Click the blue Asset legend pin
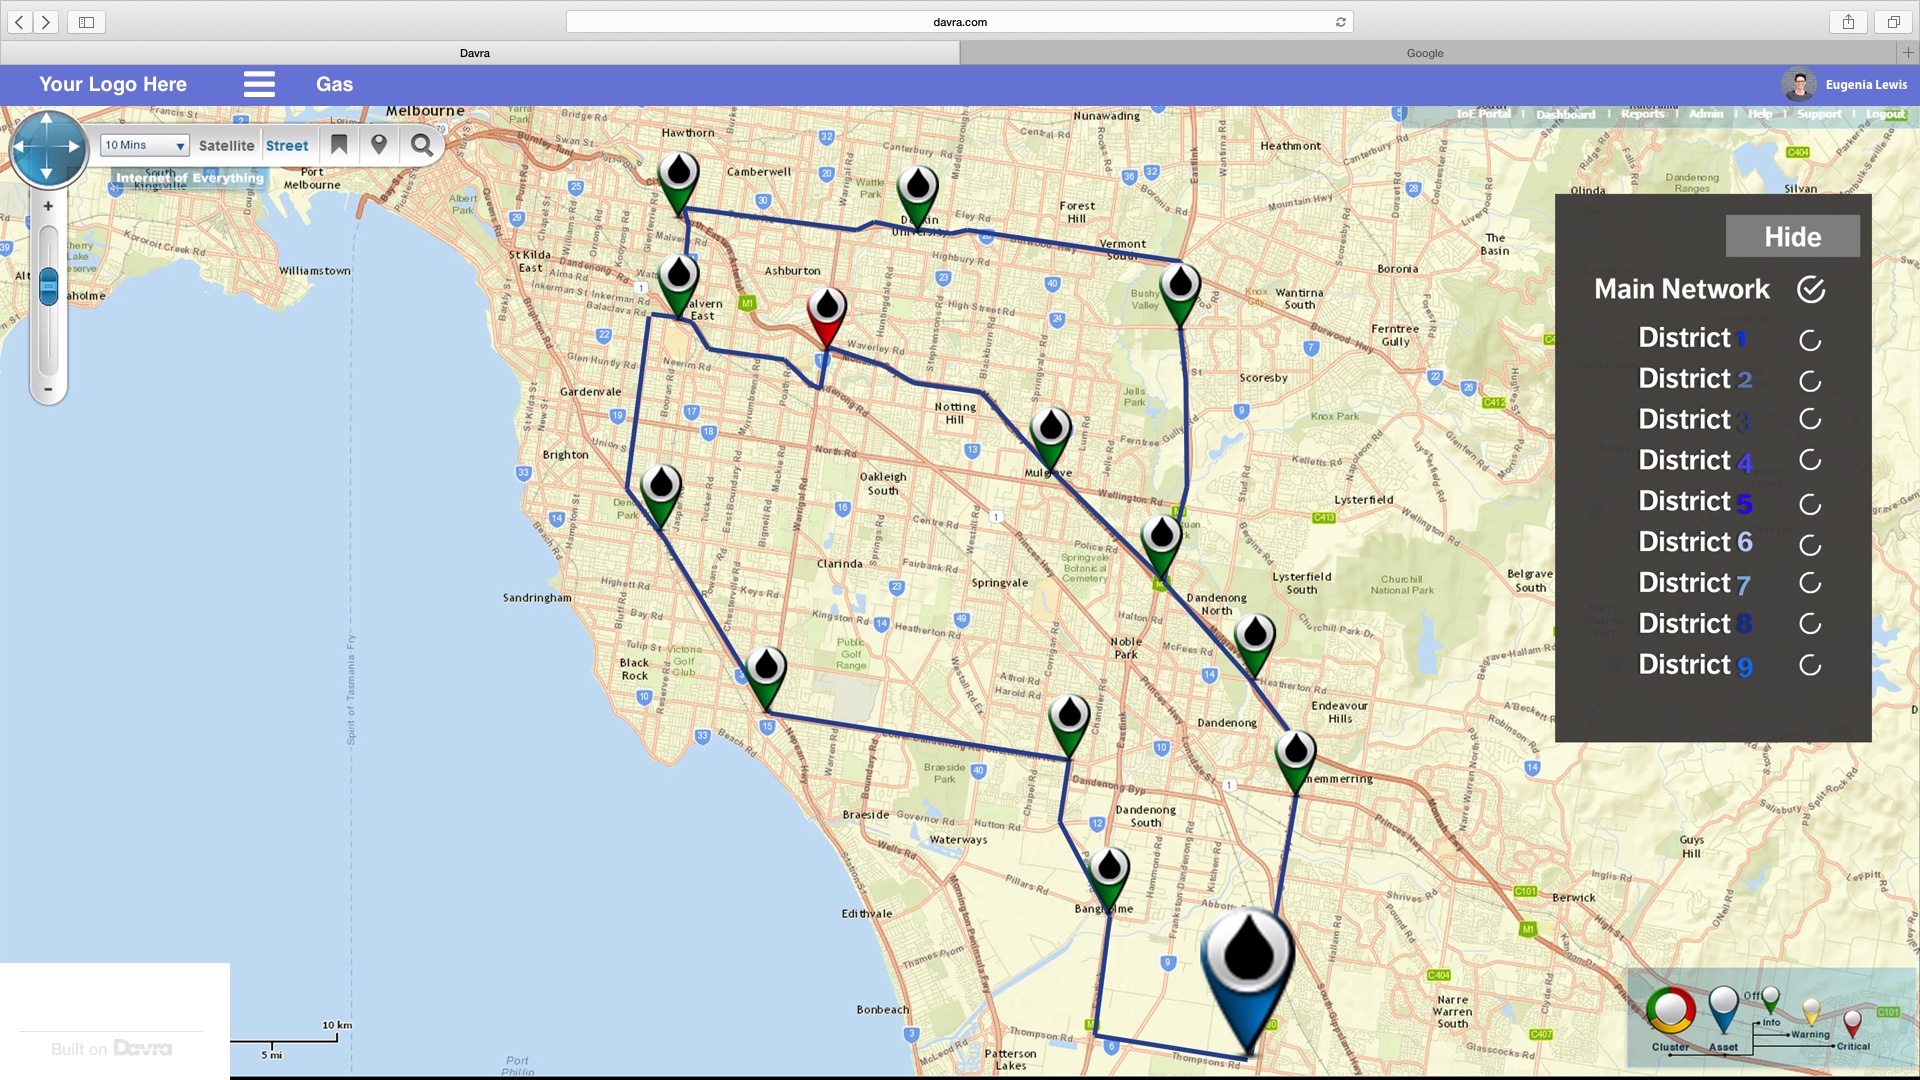Screen dimensions: 1920x1080 (x=1724, y=1008)
